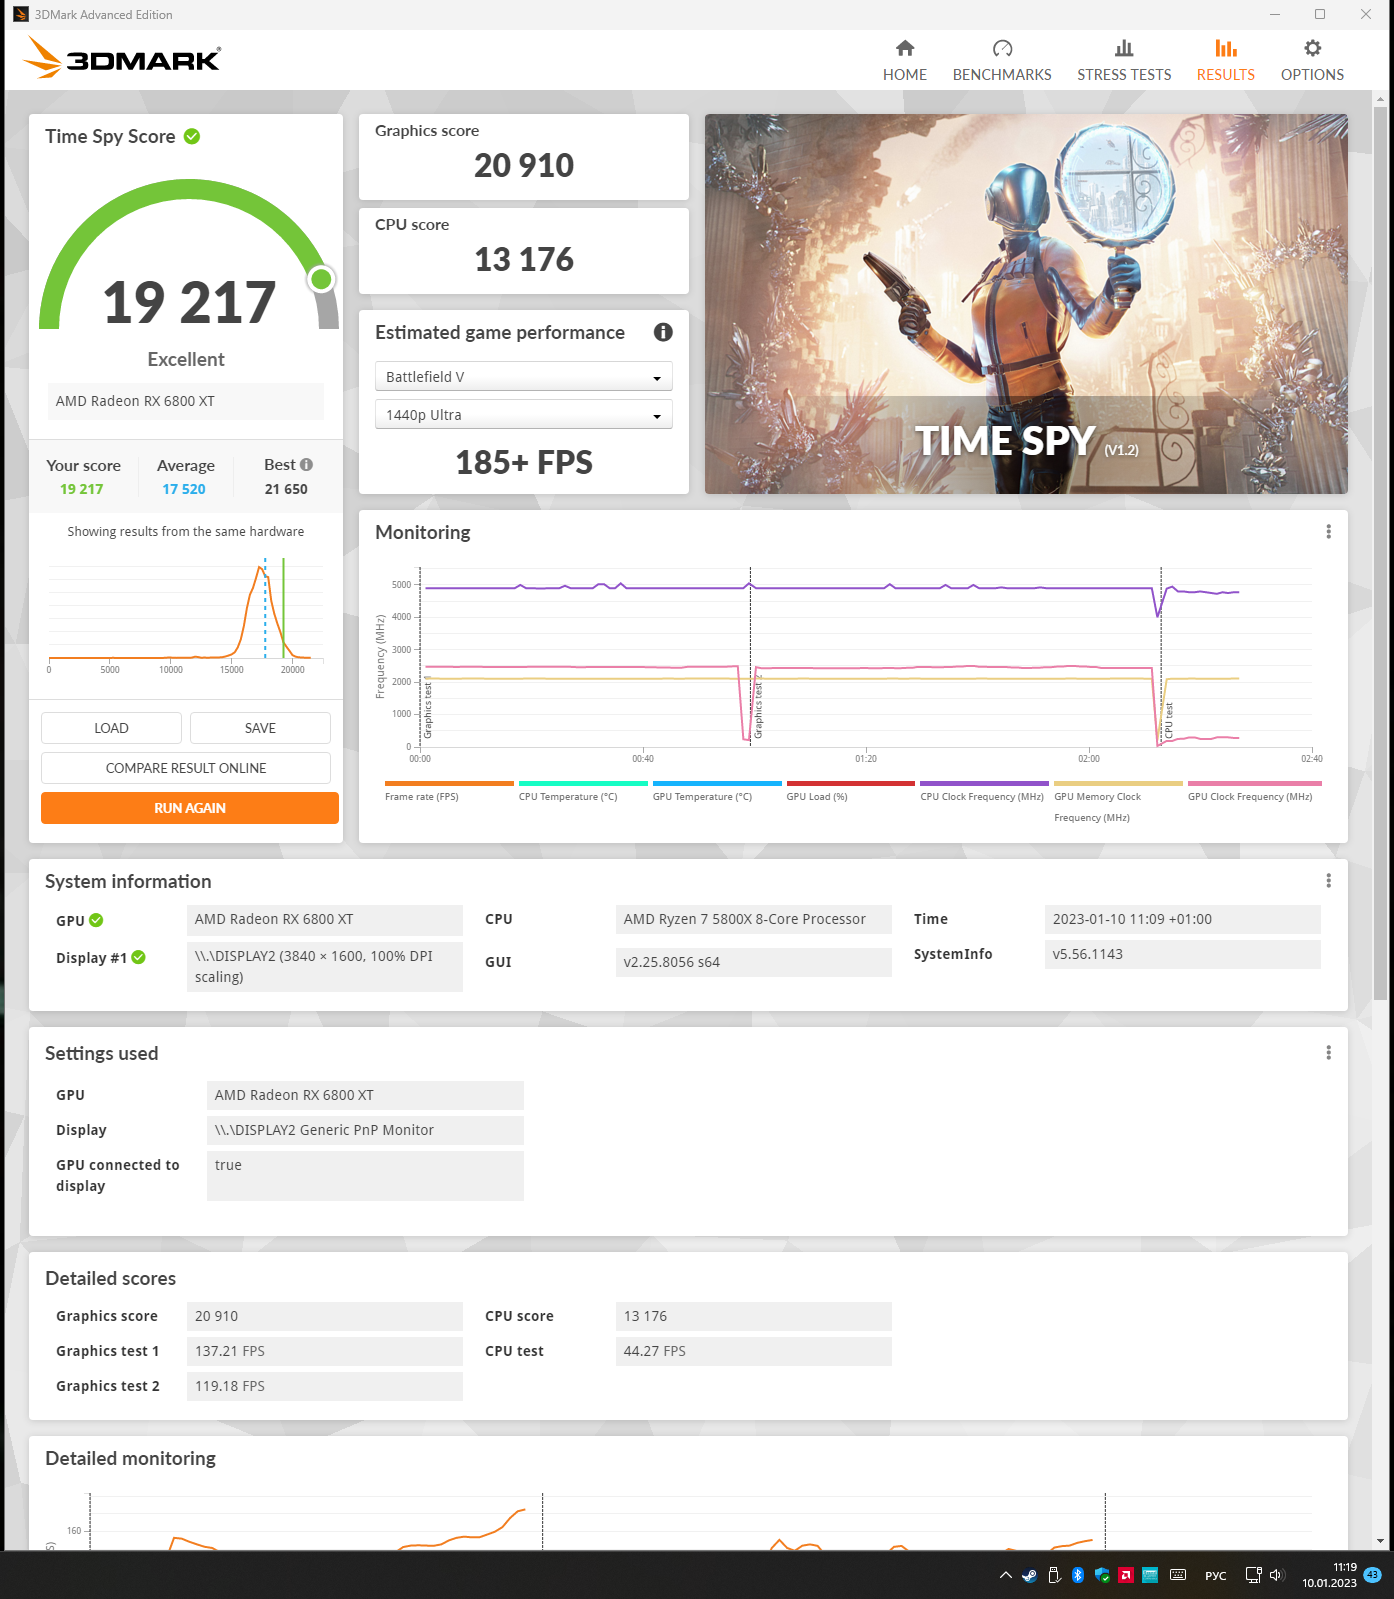This screenshot has height=1599, width=1394.
Task: Expand the Battlefield V game dropdown
Action: (523, 377)
